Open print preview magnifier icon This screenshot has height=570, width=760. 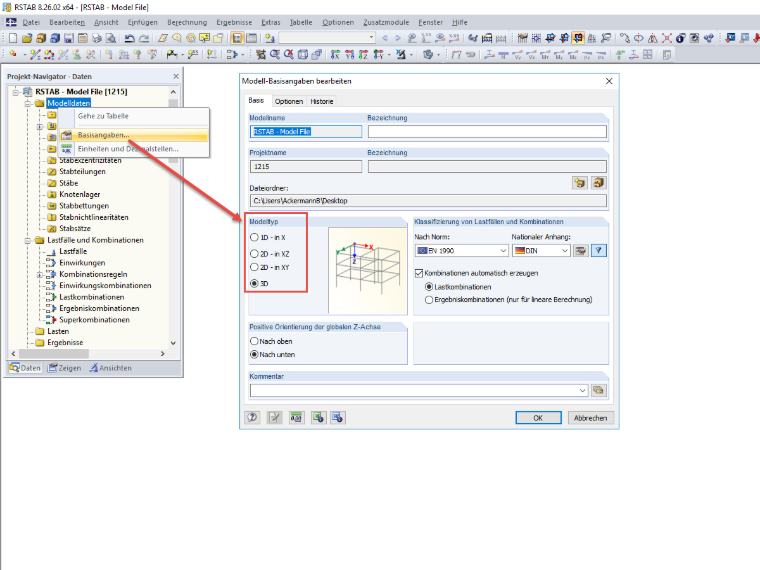(111, 38)
